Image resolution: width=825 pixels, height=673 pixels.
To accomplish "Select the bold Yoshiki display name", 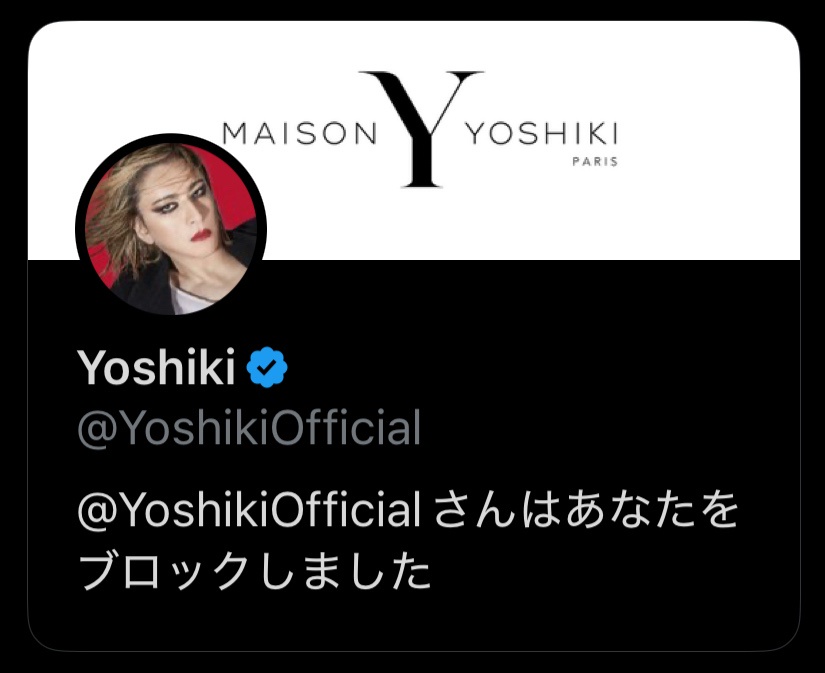I will [x=156, y=367].
